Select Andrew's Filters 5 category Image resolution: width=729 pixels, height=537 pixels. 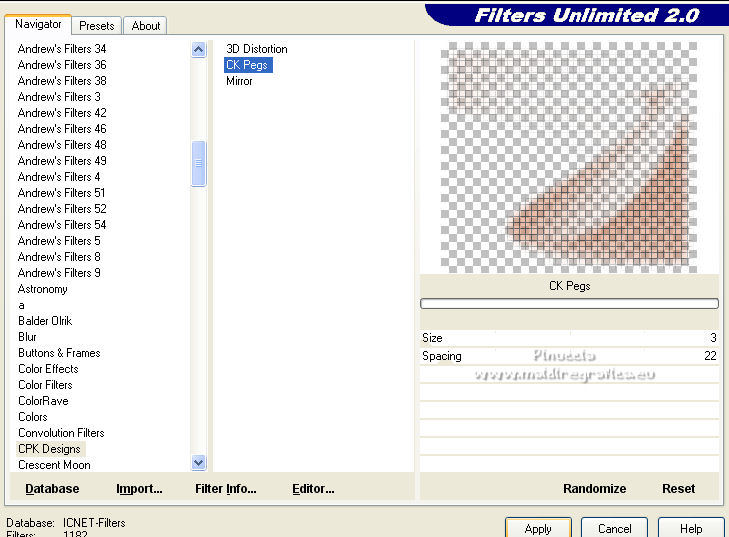click(x=59, y=241)
